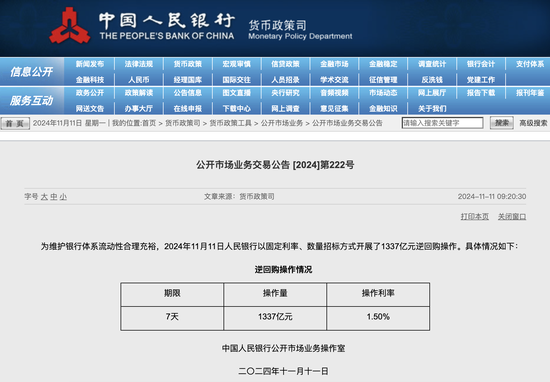The width and height of the screenshot is (550, 382).
Task: Open 公告信息 in the service menu
Action: (188, 93)
